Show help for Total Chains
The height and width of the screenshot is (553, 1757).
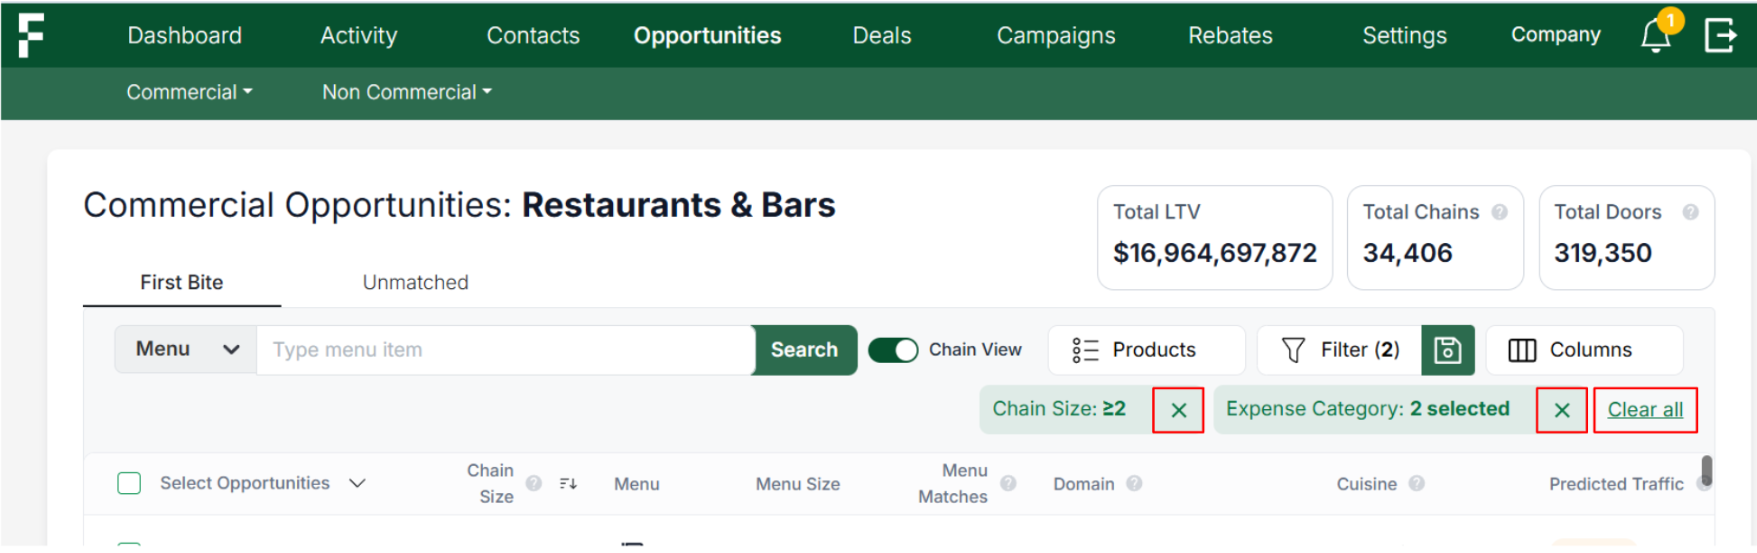coord(1499,212)
